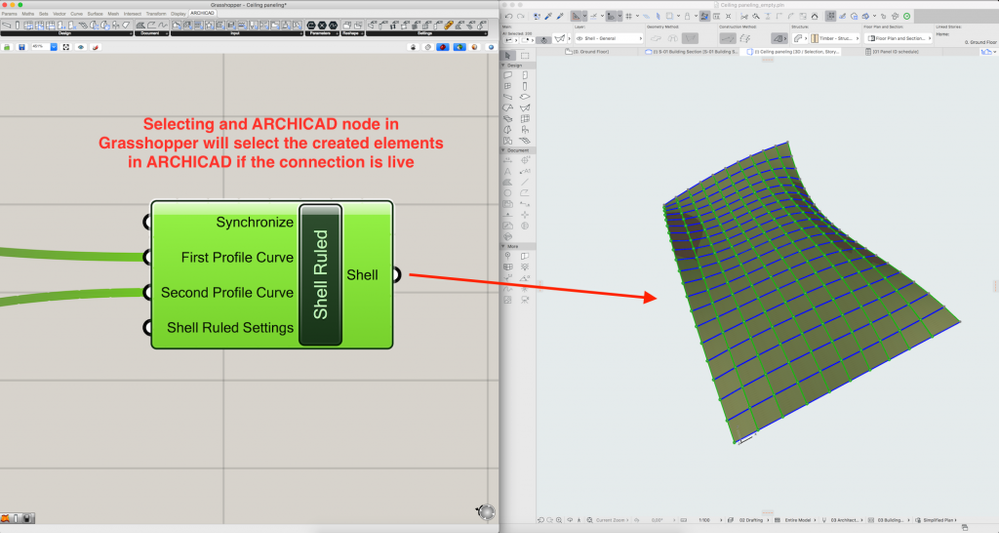Toggle selected-only preview in Grasshopper
This screenshot has height=533, width=999.
tap(459, 47)
